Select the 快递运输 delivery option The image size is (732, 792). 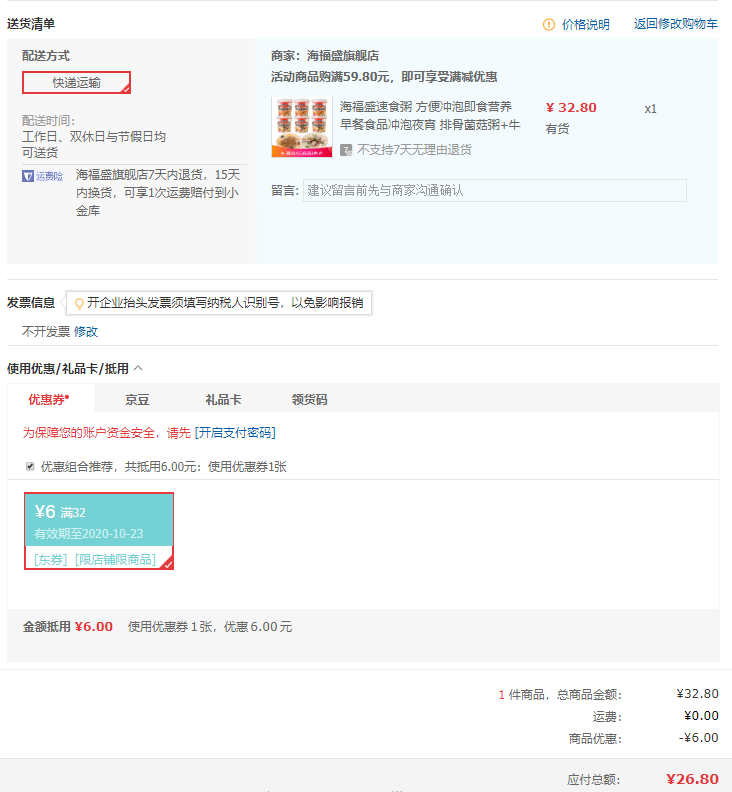(x=76, y=82)
